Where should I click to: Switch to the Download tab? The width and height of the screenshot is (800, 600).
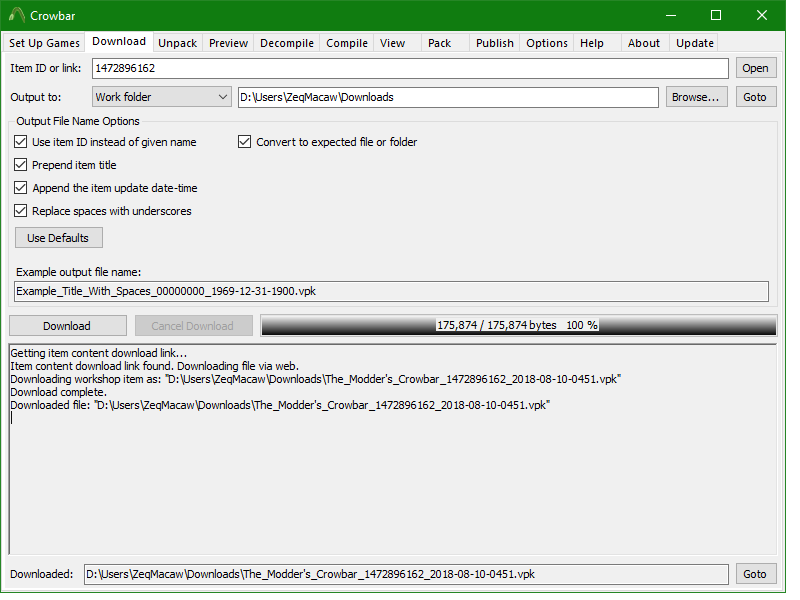(x=119, y=42)
